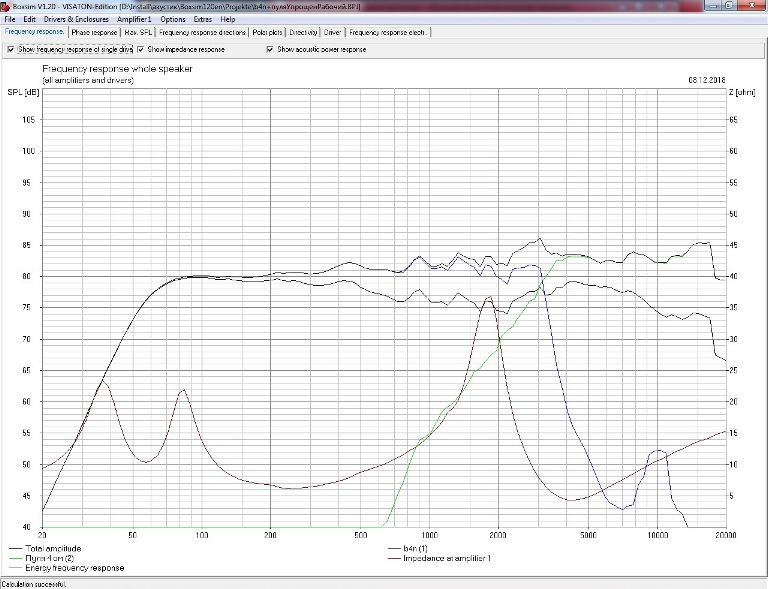The width and height of the screenshot is (779, 589).
Task: Open the Frequency response directions tab
Action: 203,32
